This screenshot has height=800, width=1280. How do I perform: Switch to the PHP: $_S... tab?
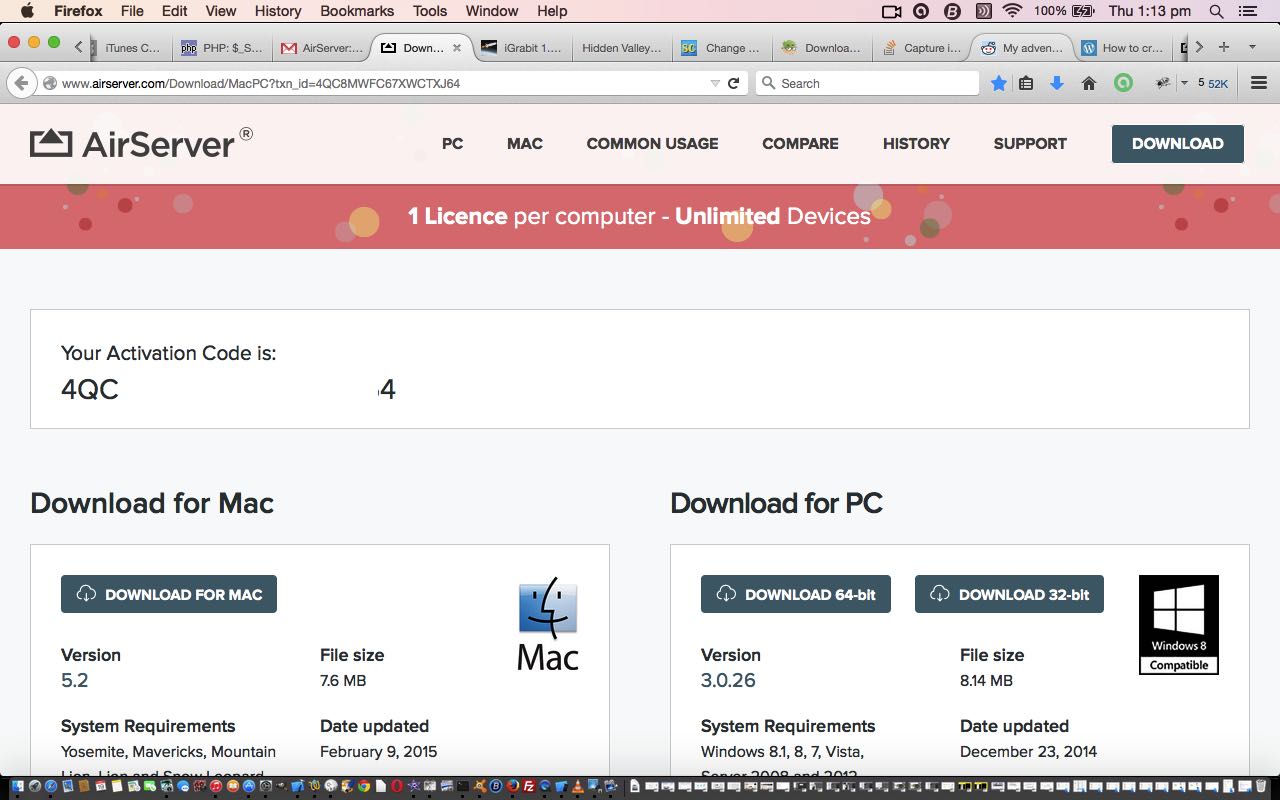[x=222, y=47]
